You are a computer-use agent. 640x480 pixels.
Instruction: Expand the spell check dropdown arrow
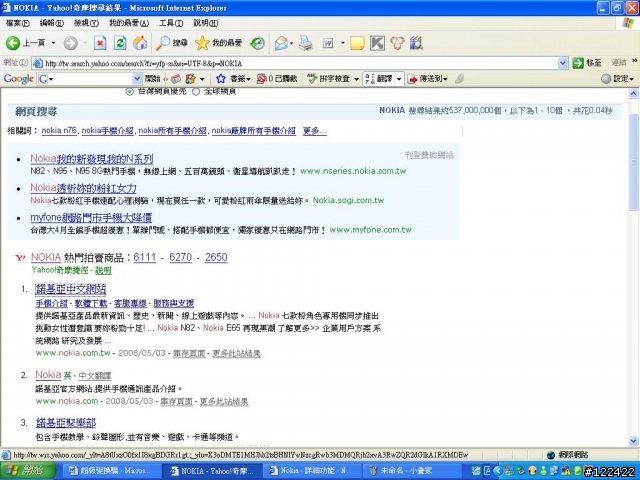[356, 79]
